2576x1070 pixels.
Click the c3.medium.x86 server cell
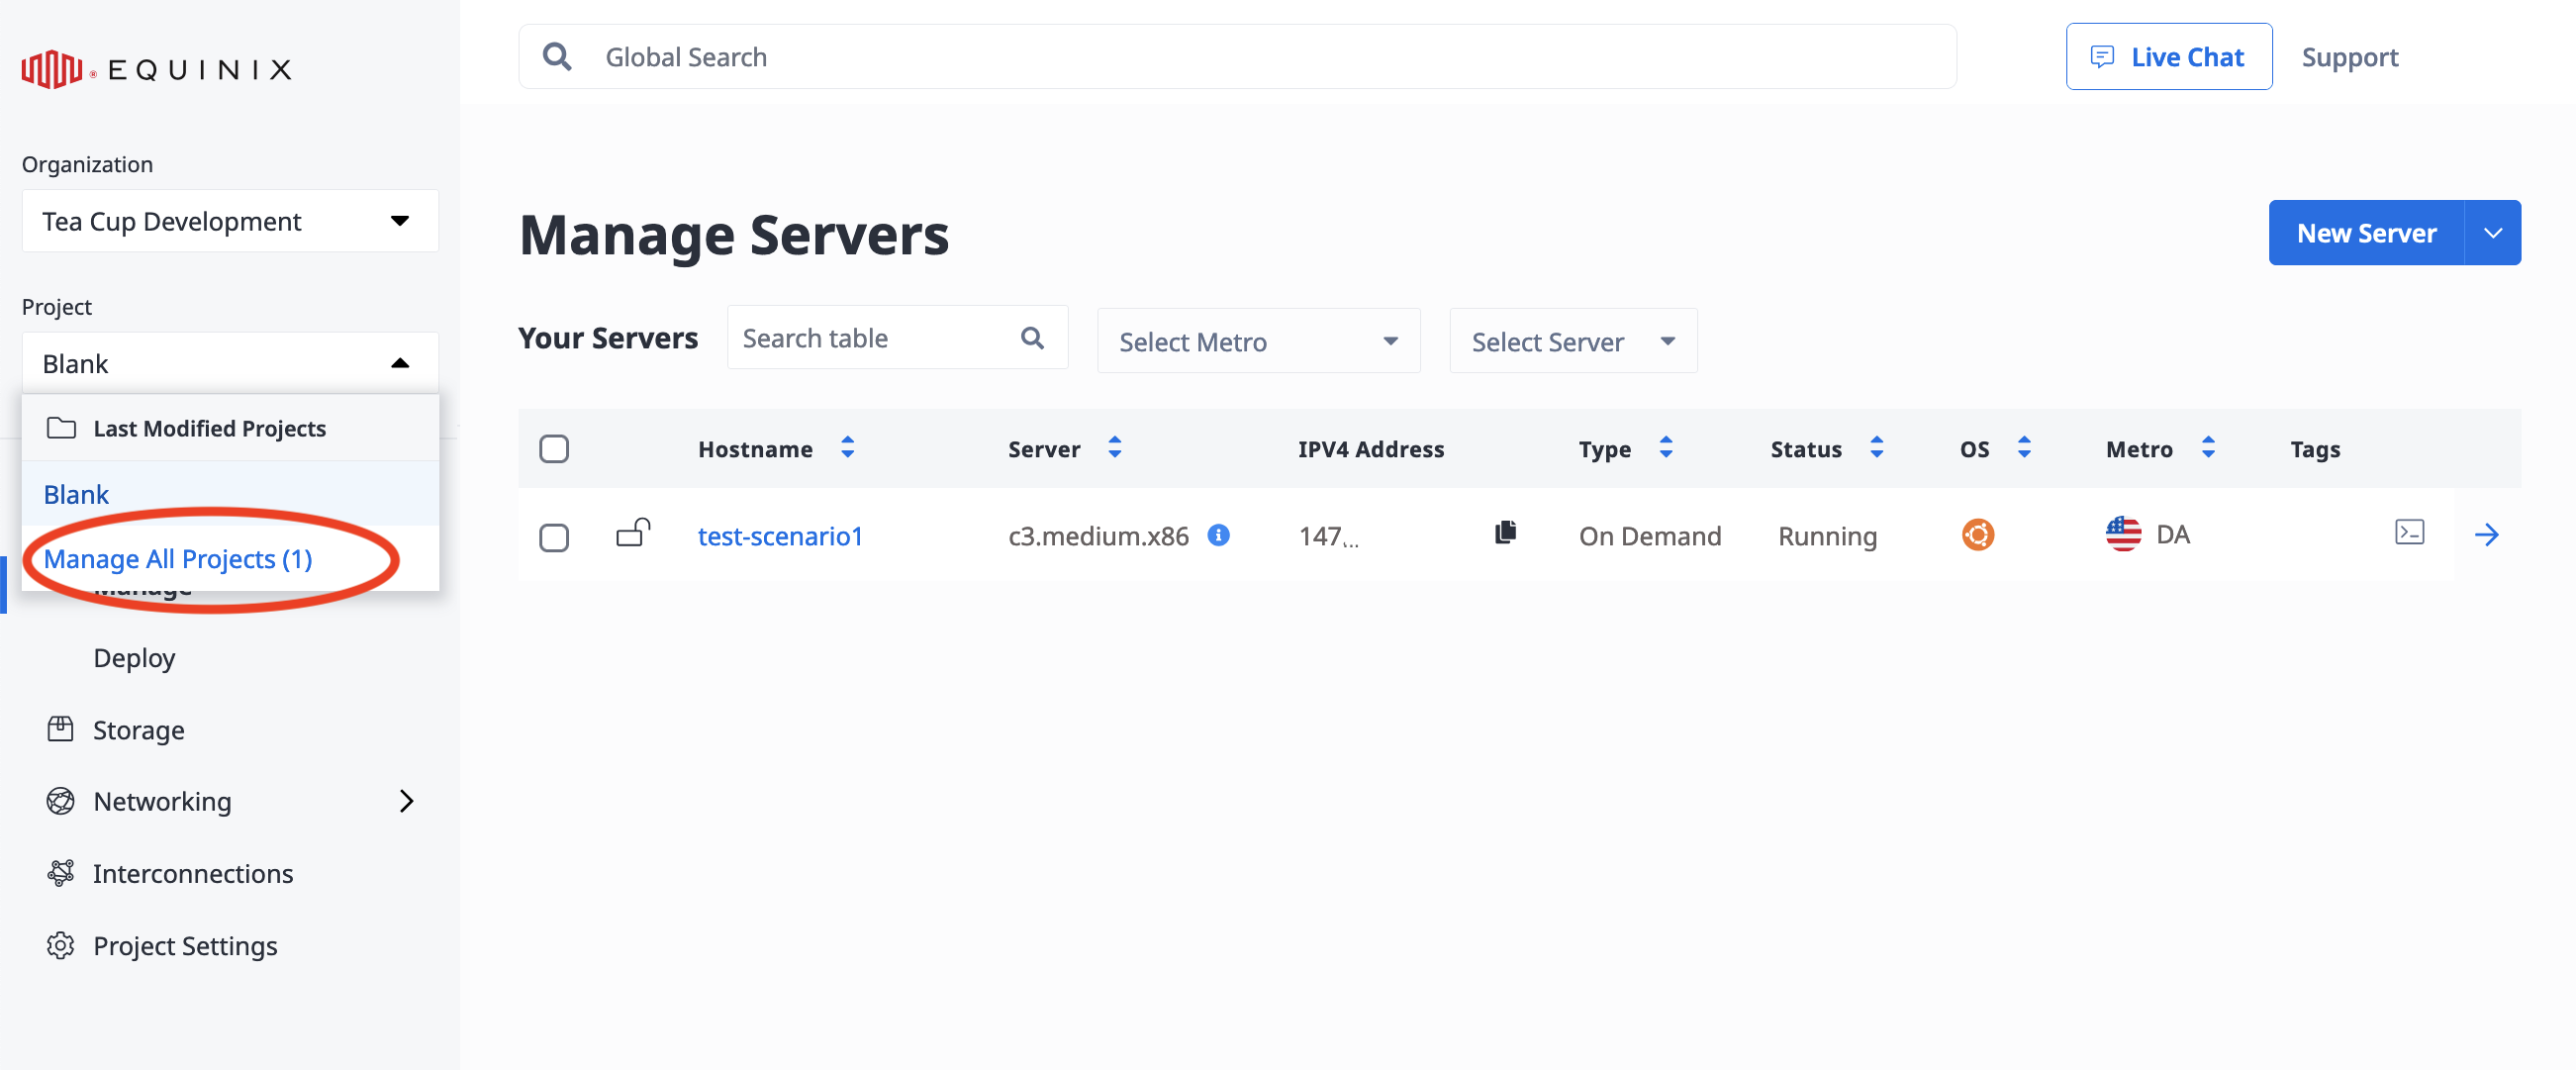1098,536
